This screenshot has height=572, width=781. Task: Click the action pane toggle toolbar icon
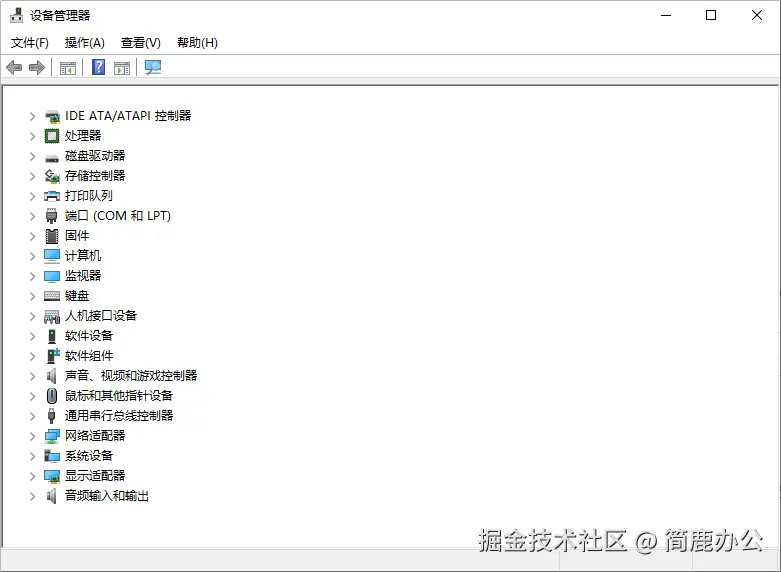(122, 68)
